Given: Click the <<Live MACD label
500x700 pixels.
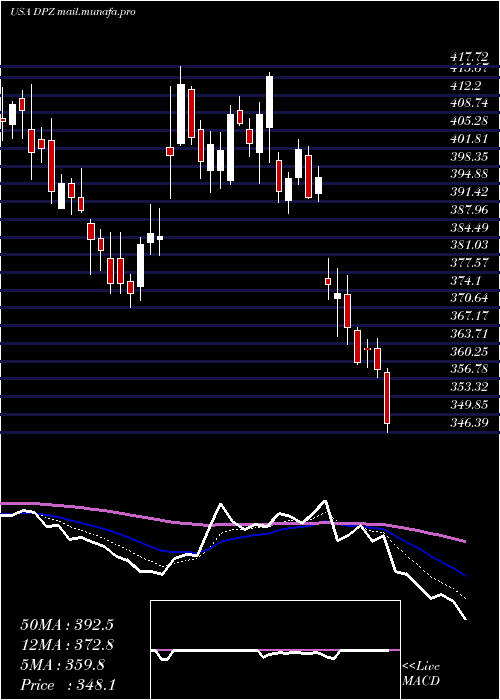Looking at the screenshot, I should 421,674.
